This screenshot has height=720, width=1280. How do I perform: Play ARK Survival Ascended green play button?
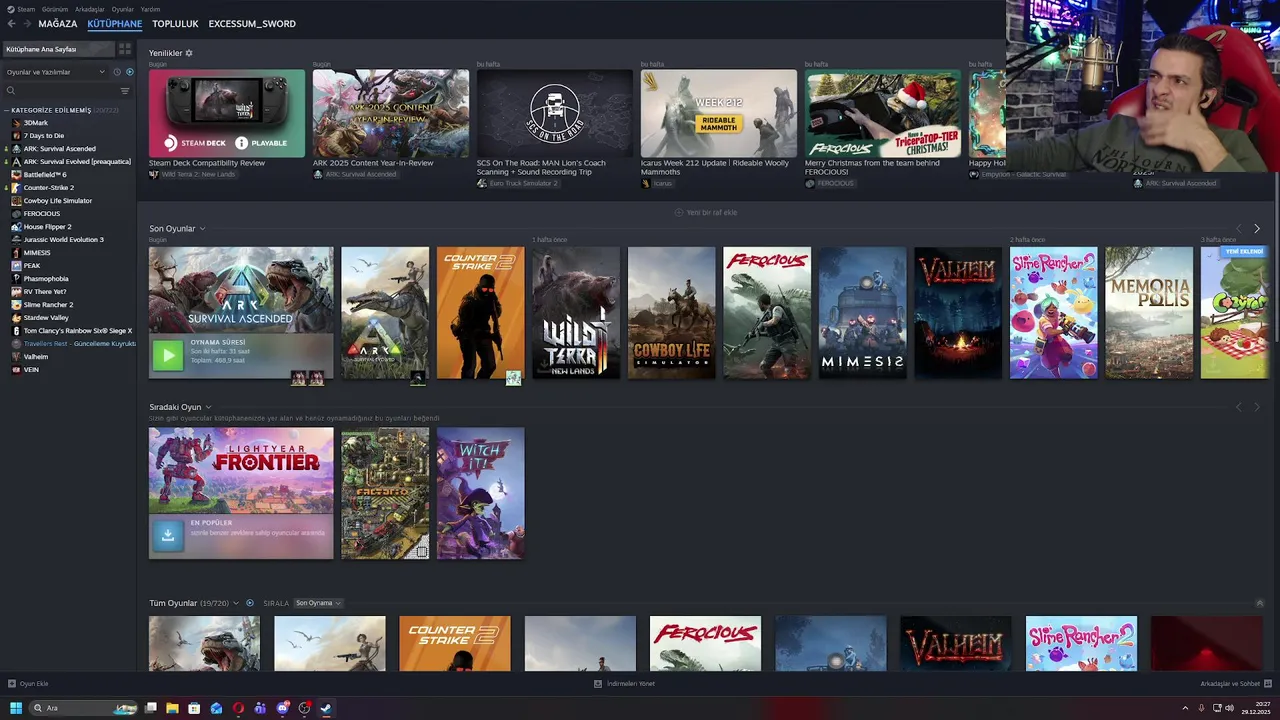tap(168, 354)
